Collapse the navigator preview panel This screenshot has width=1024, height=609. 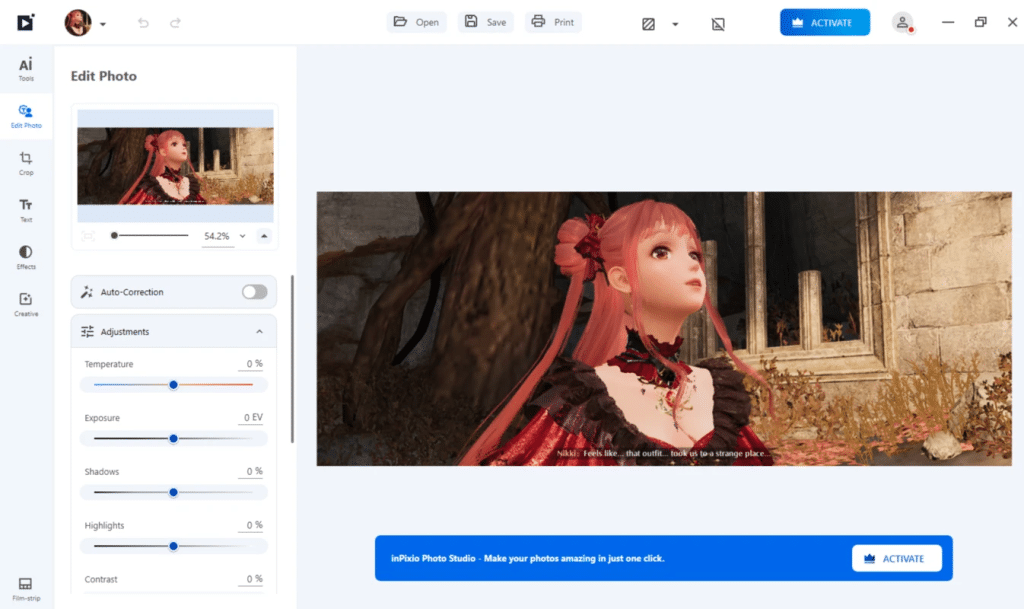(264, 236)
